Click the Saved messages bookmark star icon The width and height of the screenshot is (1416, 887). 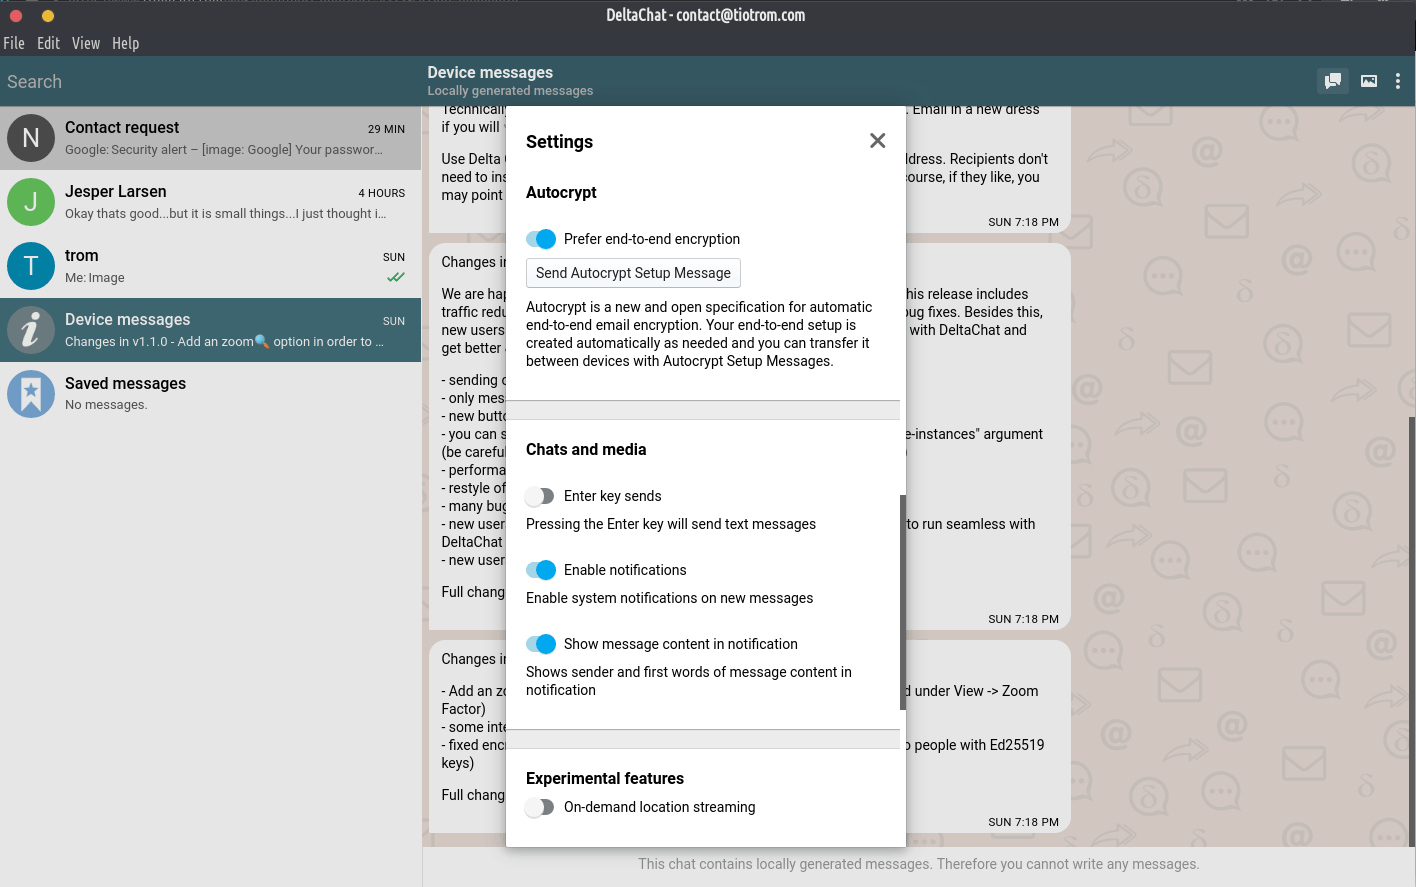31,394
